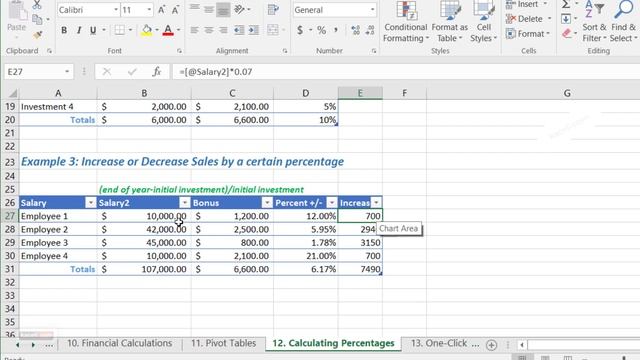The image size is (640, 360).
Task: Select the Select All corner triangle
Action: pos(12,93)
